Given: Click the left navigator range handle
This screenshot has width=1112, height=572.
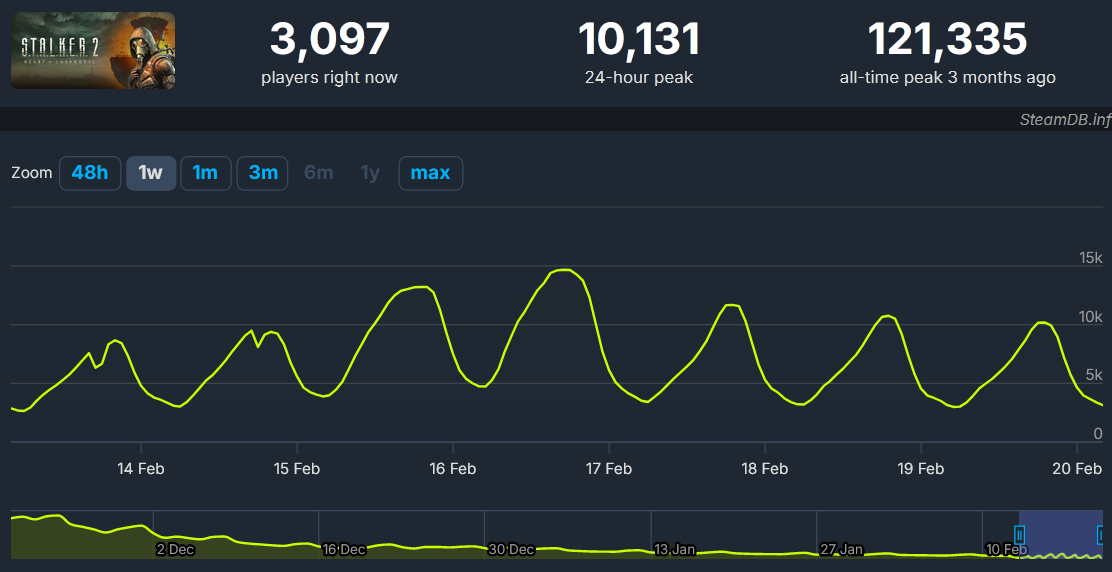Looking at the screenshot, I should point(1019,534).
